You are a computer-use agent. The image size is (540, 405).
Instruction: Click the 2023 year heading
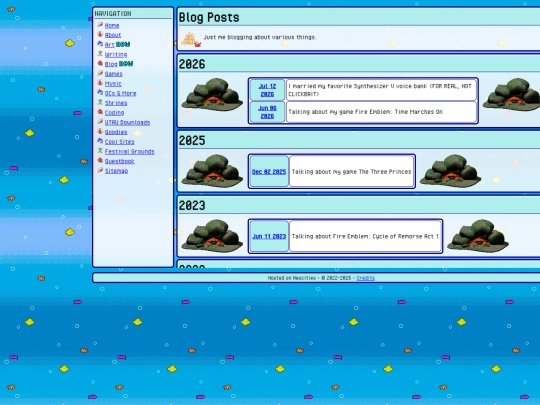tap(192, 206)
